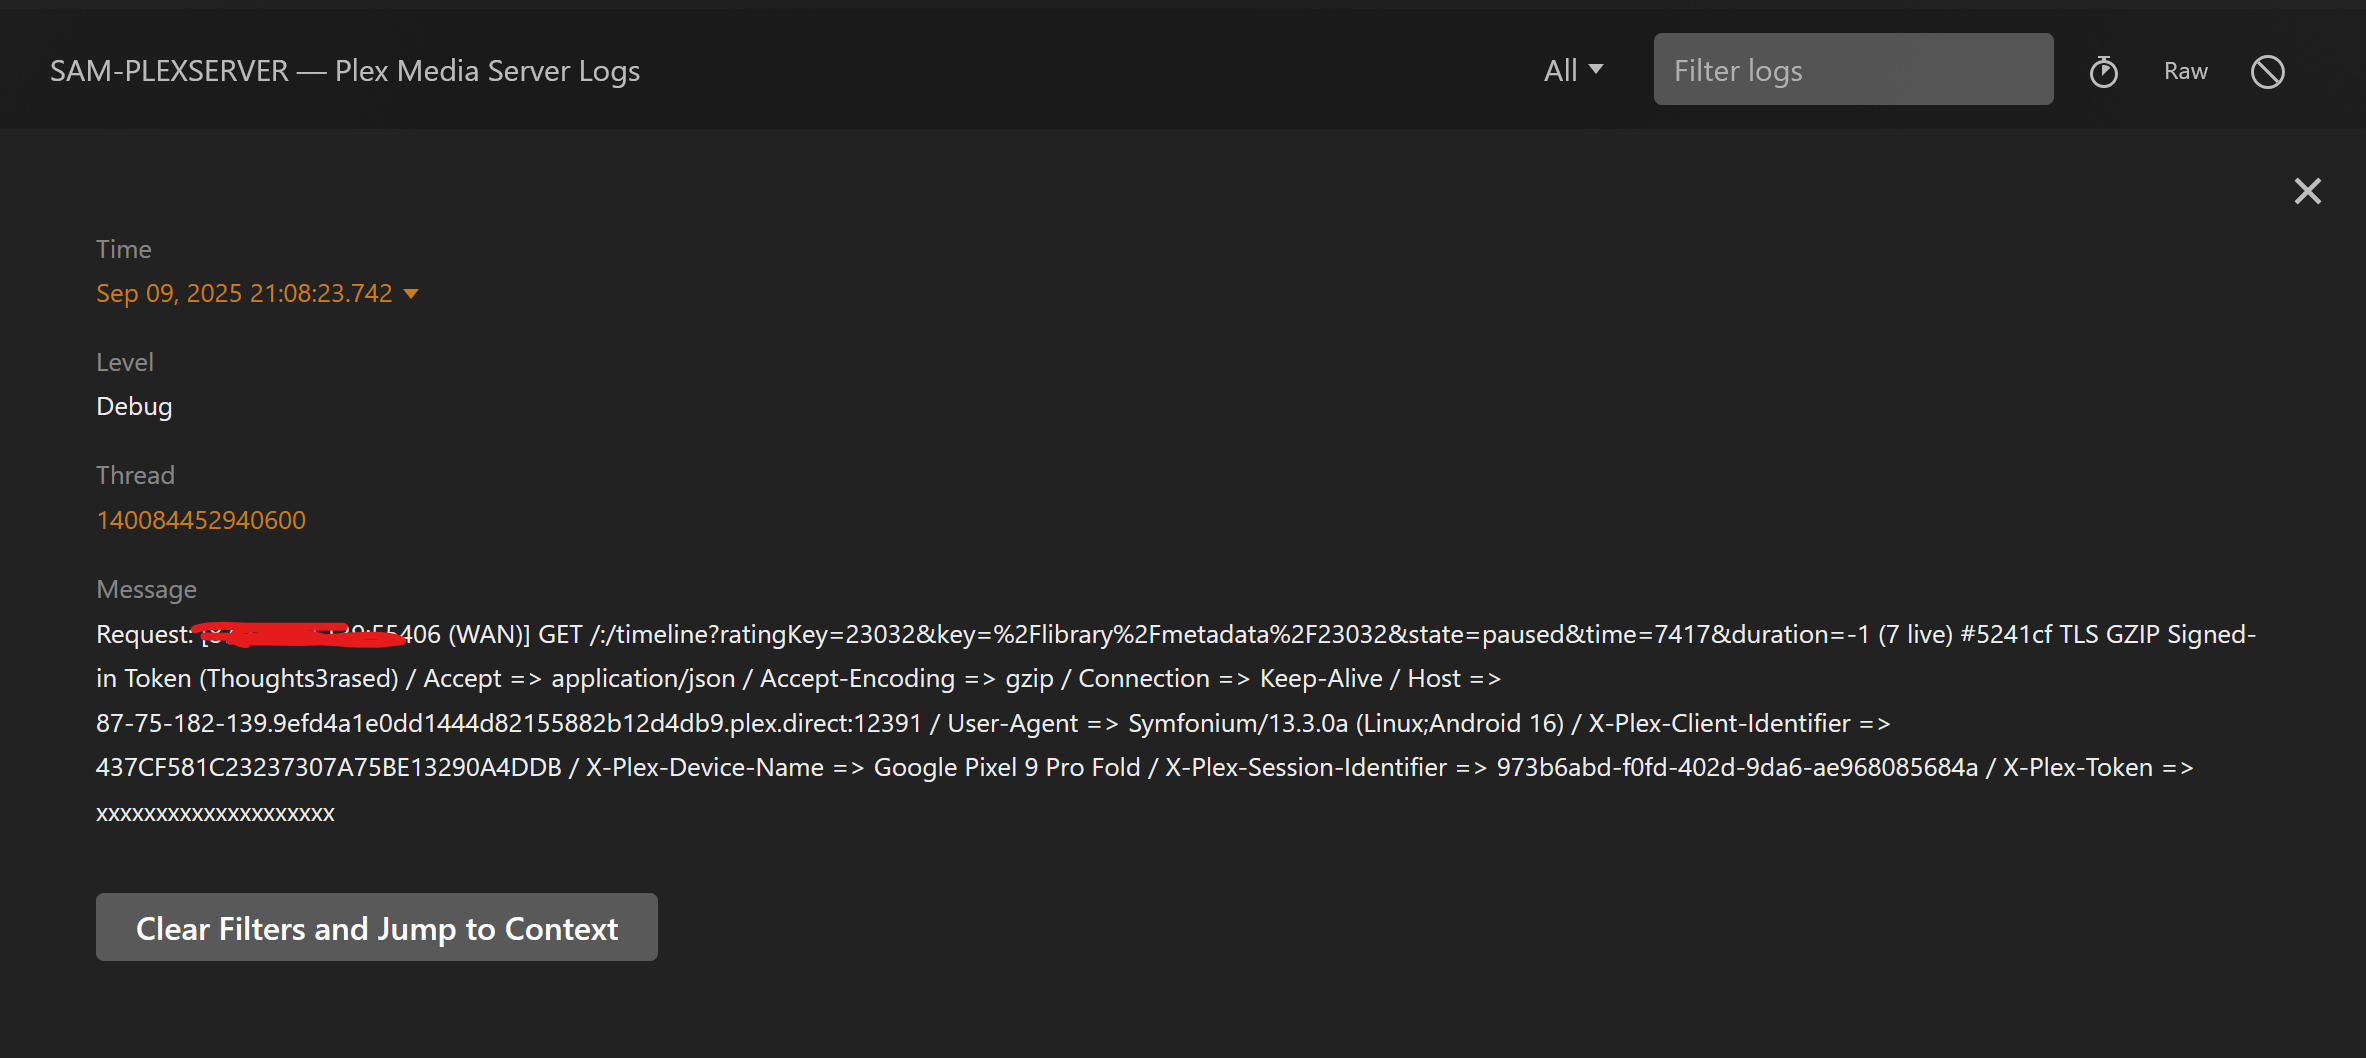Click the masked X-Plex-Token xxxx value

tap(215, 813)
